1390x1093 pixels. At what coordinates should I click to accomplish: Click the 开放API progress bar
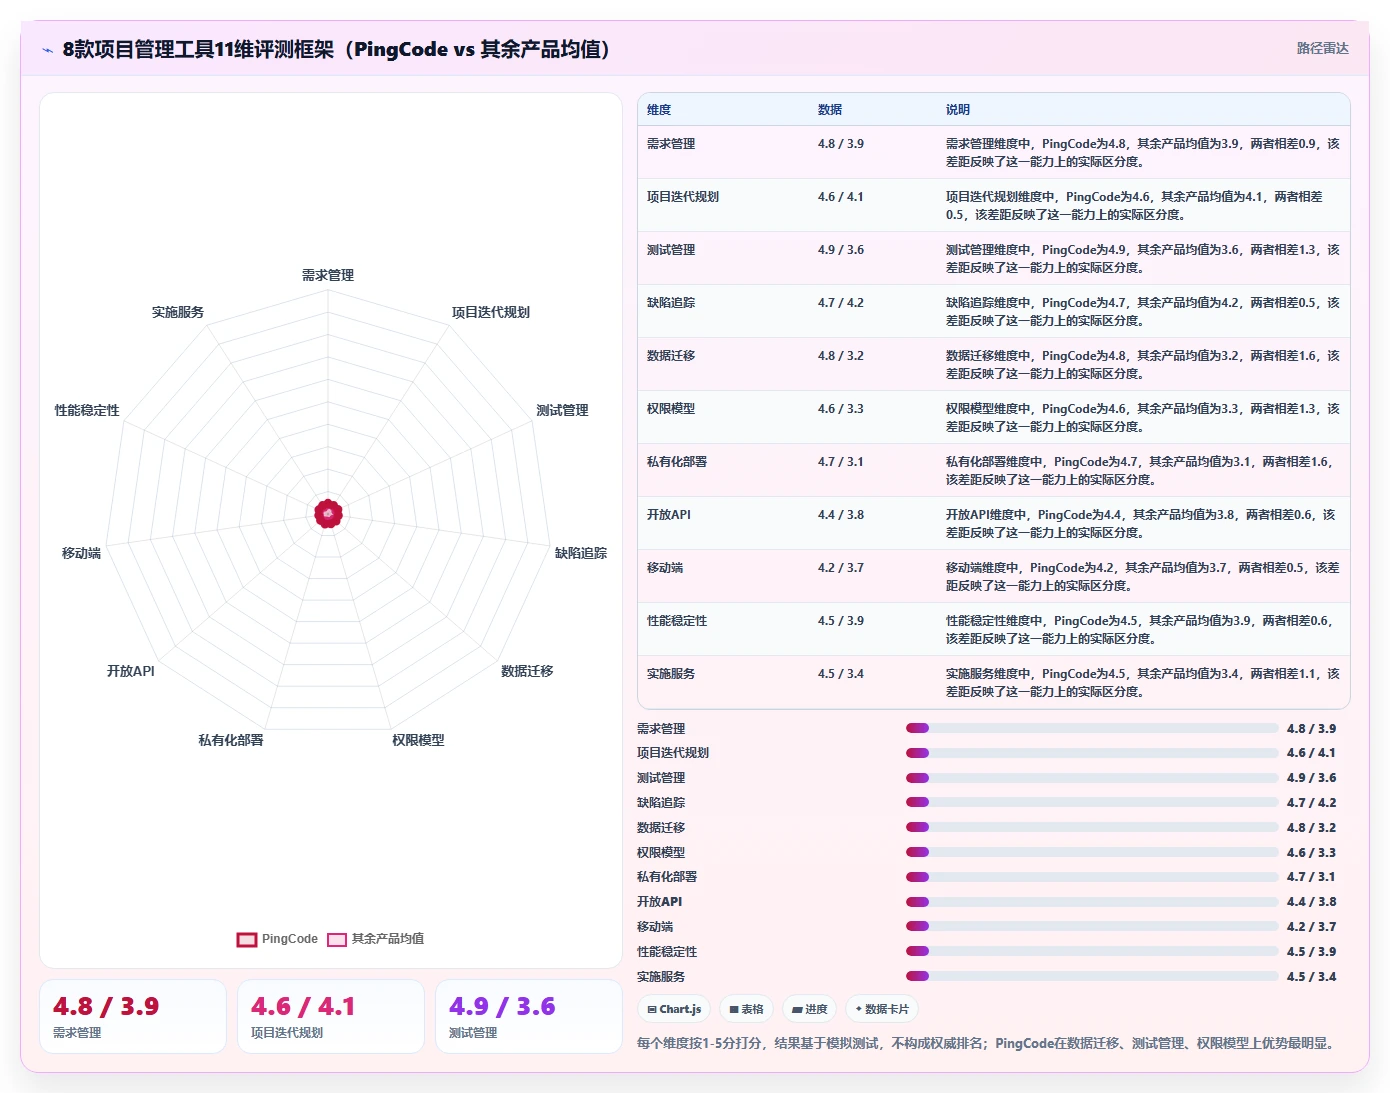tap(1092, 902)
